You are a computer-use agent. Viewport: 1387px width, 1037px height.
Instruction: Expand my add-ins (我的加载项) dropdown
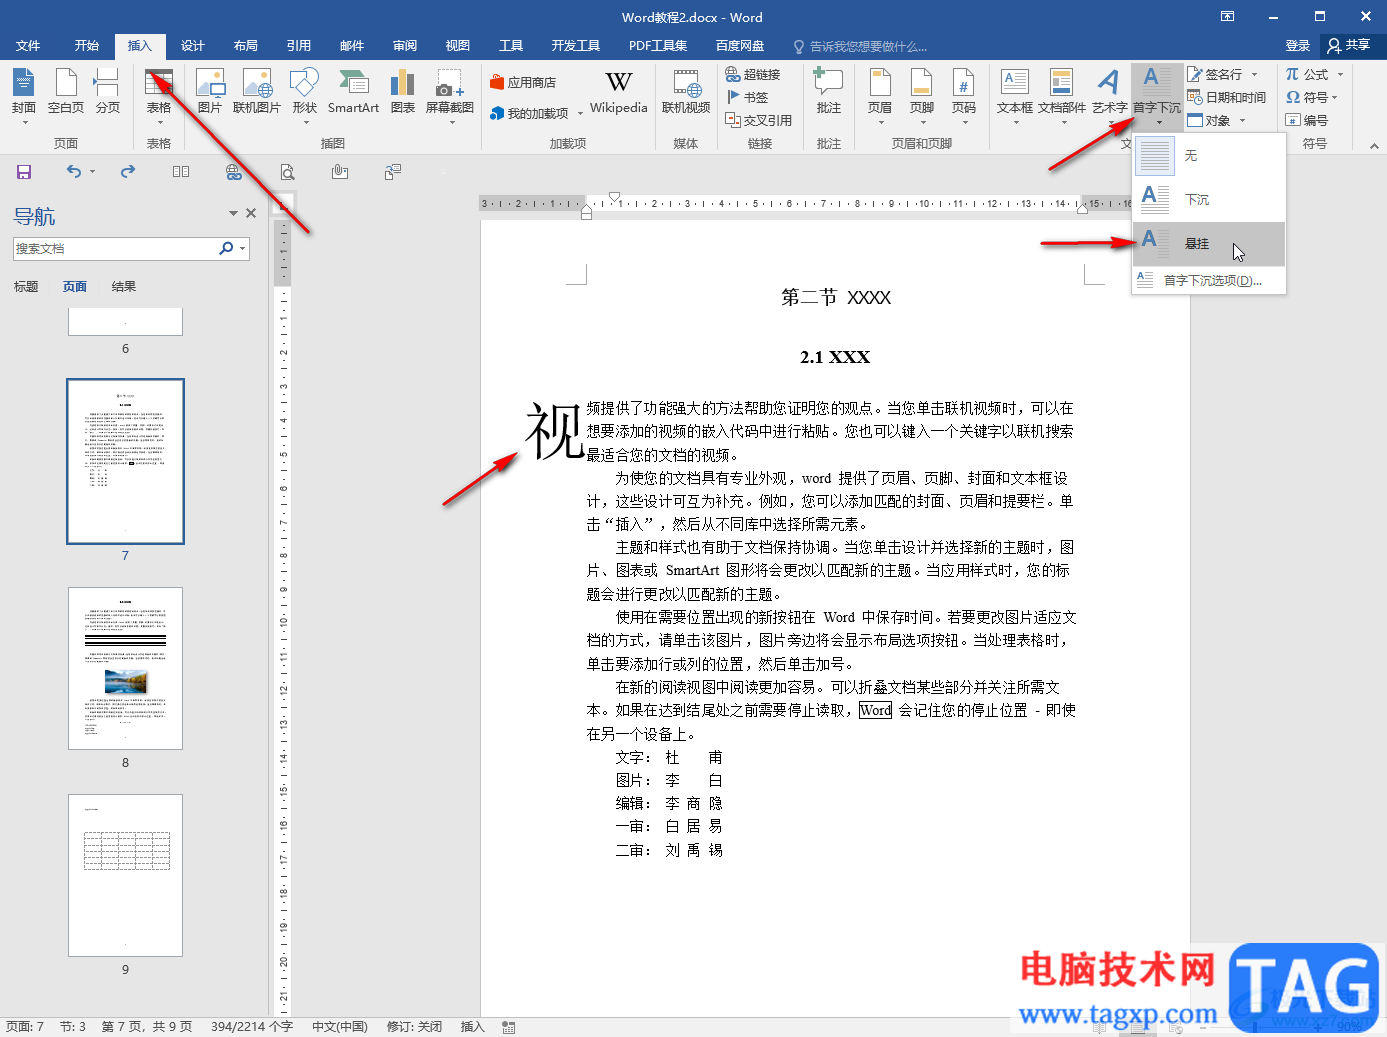click(580, 114)
